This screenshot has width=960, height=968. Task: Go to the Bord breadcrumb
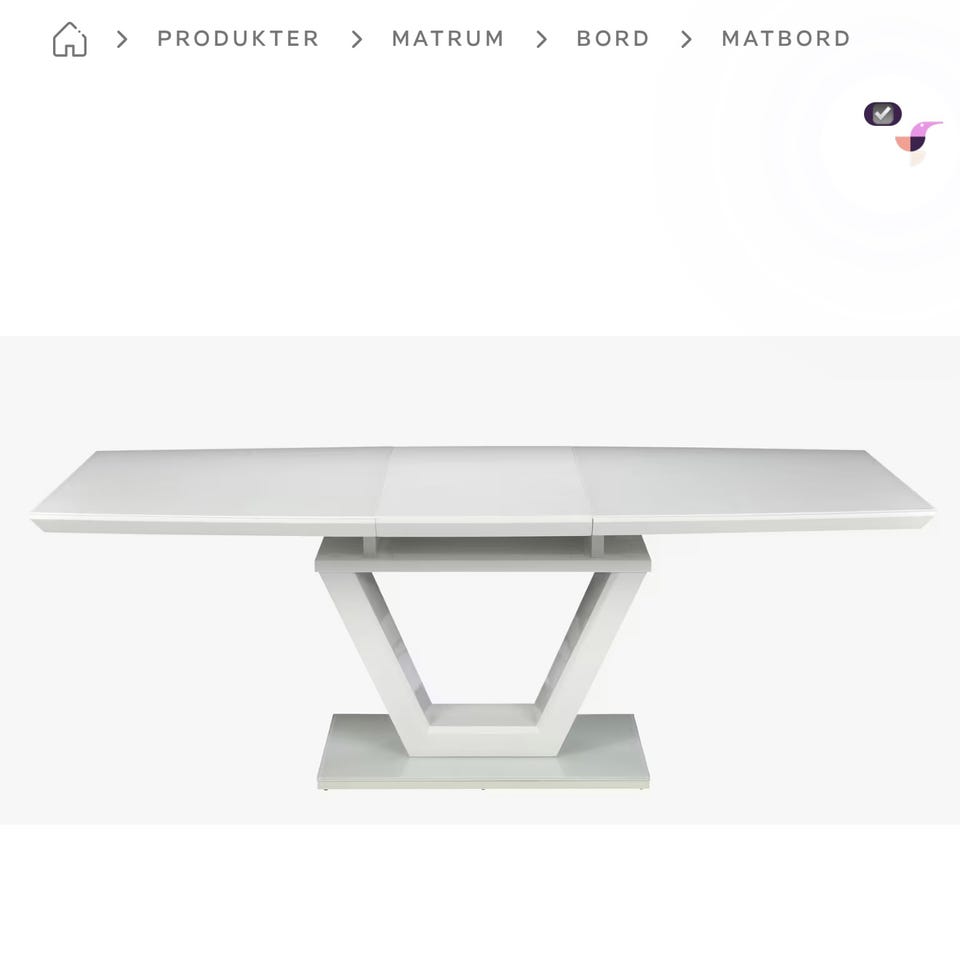(613, 39)
